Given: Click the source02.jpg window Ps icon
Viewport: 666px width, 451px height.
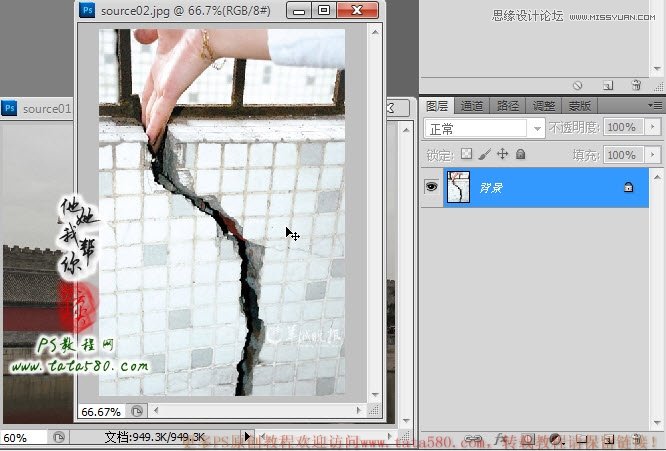Looking at the screenshot, I should (87, 10).
